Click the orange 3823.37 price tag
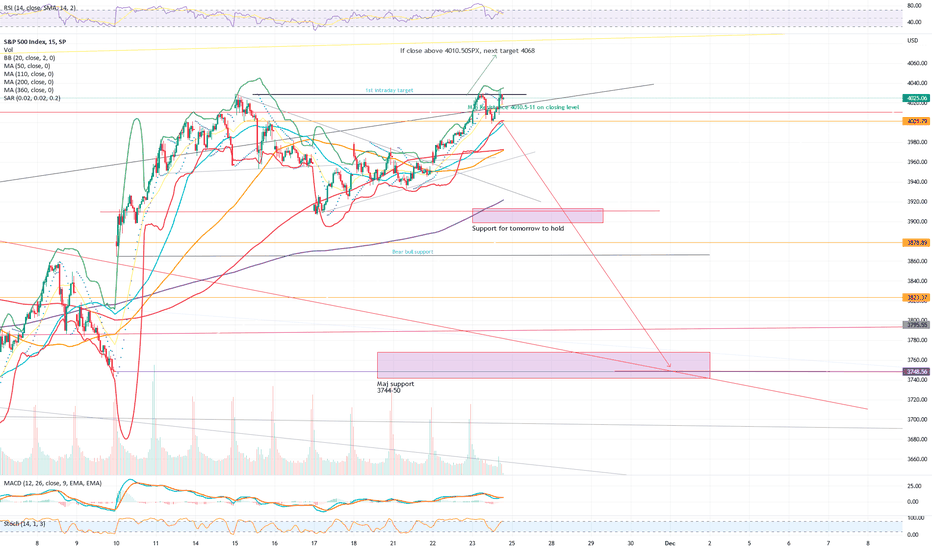 pos(915,297)
